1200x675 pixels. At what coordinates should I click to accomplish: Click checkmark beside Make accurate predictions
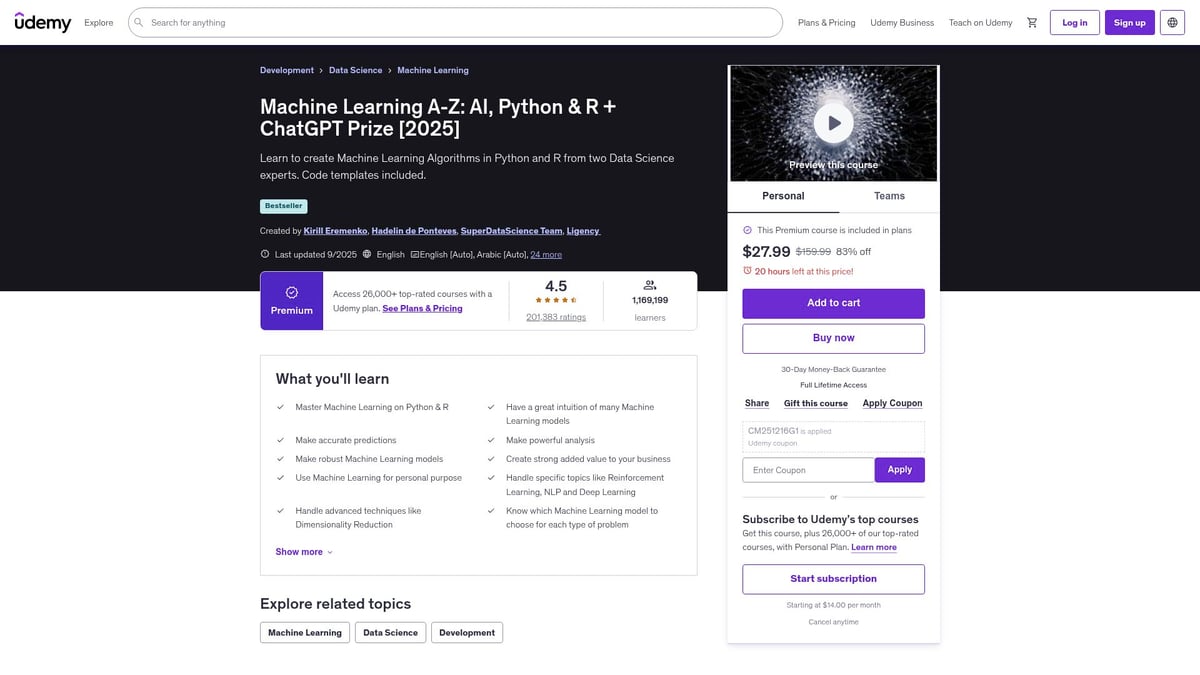click(281, 440)
